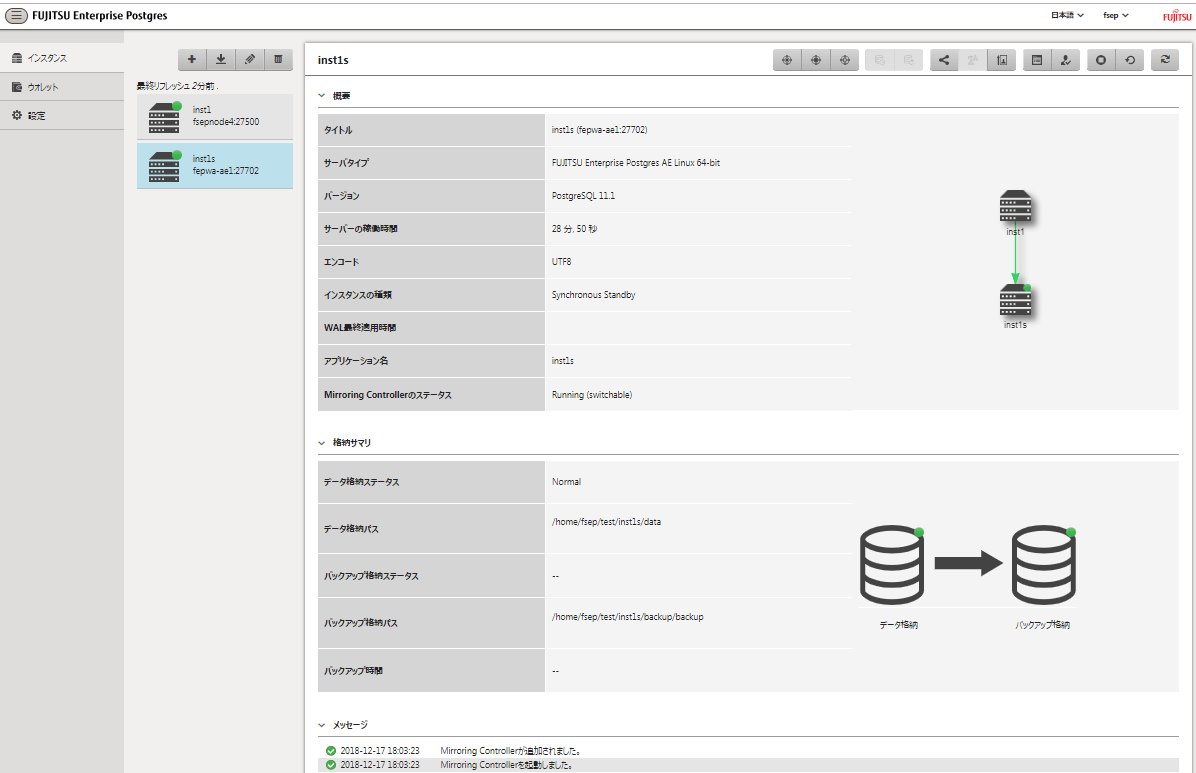The height and width of the screenshot is (773, 1196).
Task: Click the UTF8 encoding value
Action: point(561,261)
